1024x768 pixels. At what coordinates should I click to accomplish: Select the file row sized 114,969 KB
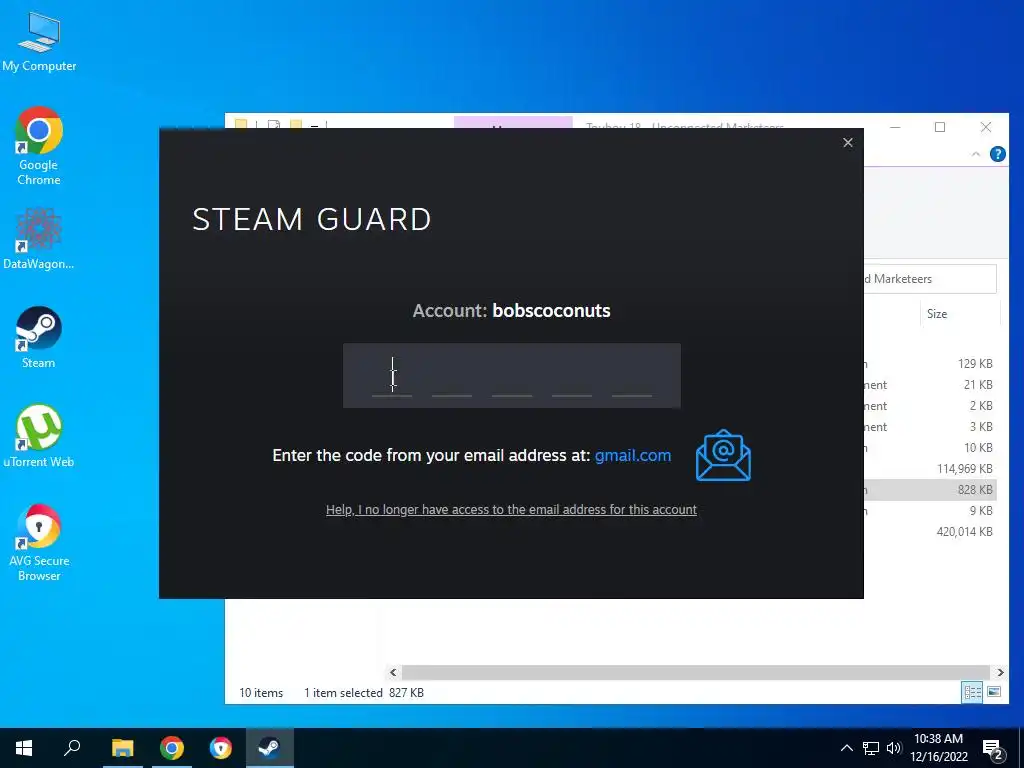(932, 468)
